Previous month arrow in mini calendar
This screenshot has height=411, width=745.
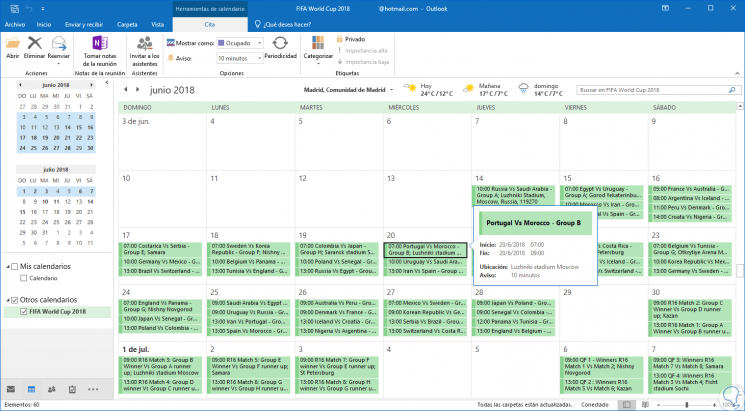pyautogui.click(x=20, y=85)
